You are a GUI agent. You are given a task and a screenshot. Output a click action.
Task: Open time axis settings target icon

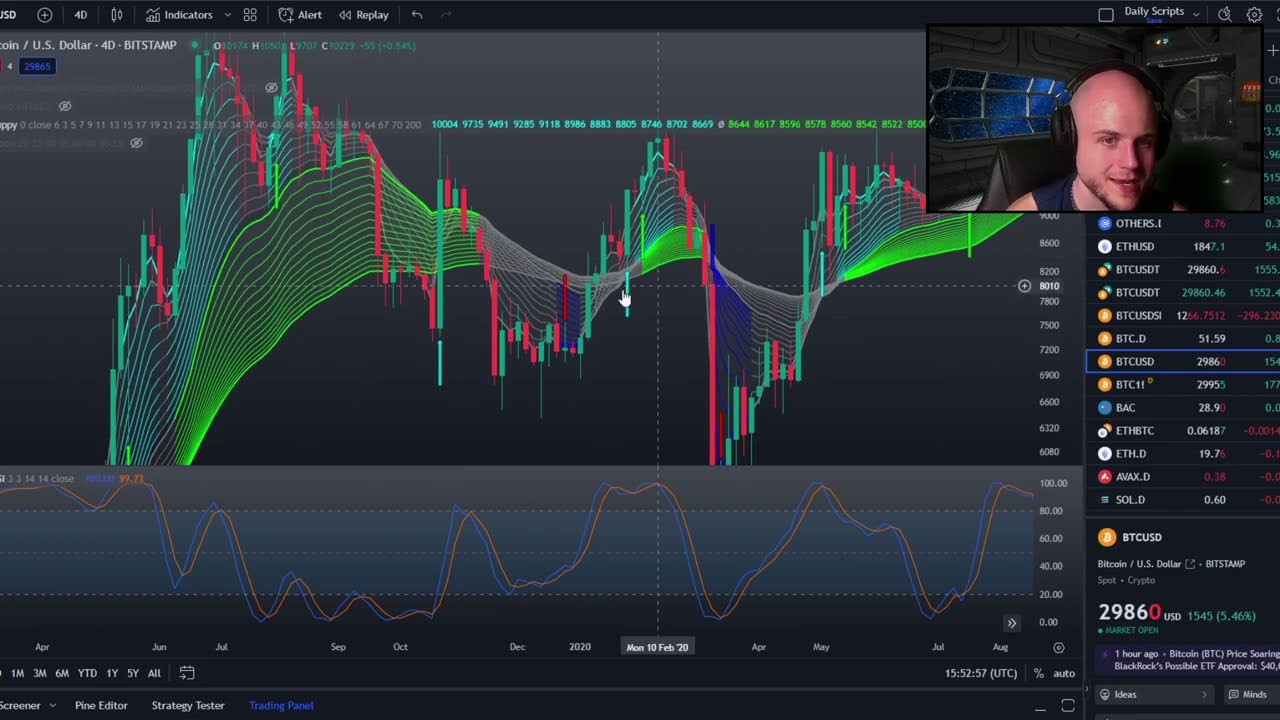coord(1058,648)
